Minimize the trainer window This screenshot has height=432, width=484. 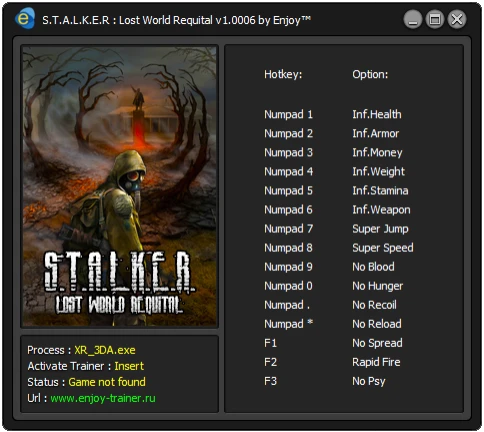(413, 19)
